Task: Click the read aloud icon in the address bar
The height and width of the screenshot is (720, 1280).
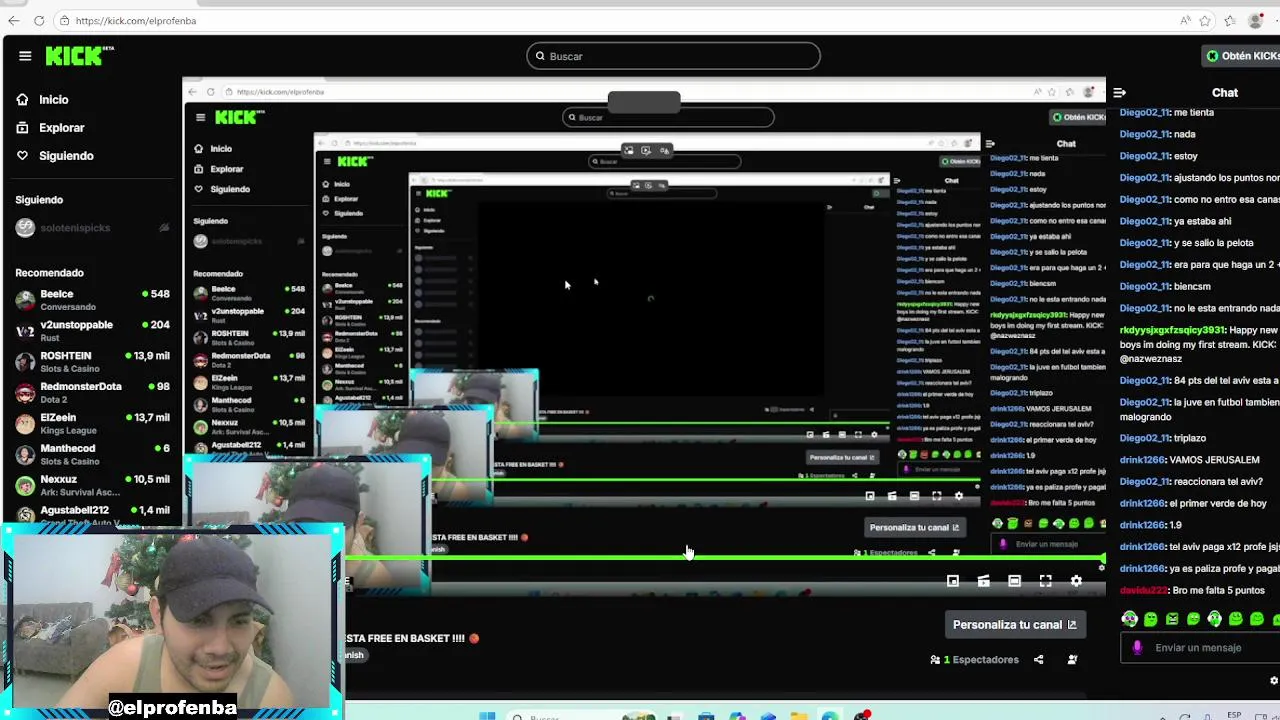Action: [1185, 21]
